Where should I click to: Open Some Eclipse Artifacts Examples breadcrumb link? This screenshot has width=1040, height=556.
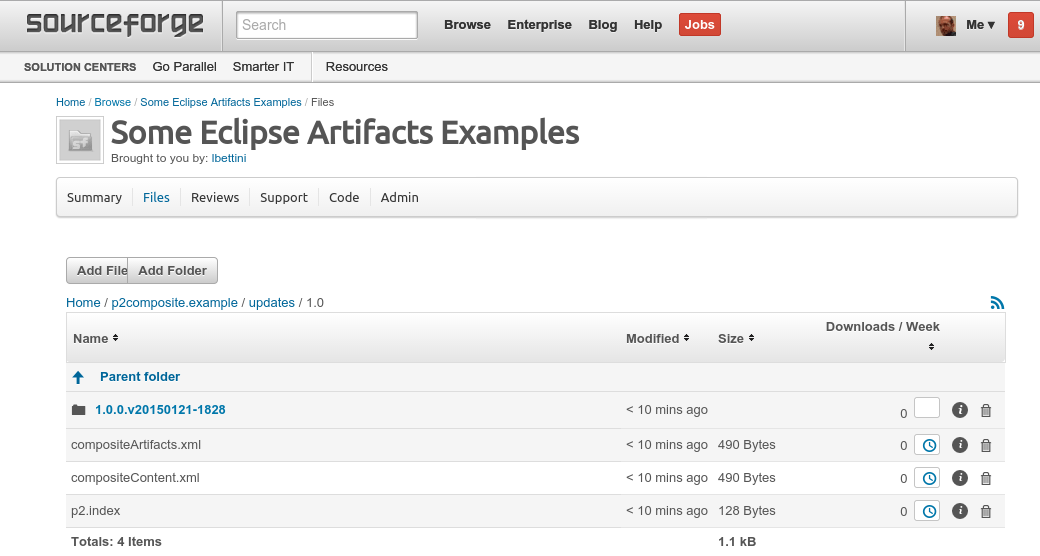pyautogui.click(x=221, y=102)
